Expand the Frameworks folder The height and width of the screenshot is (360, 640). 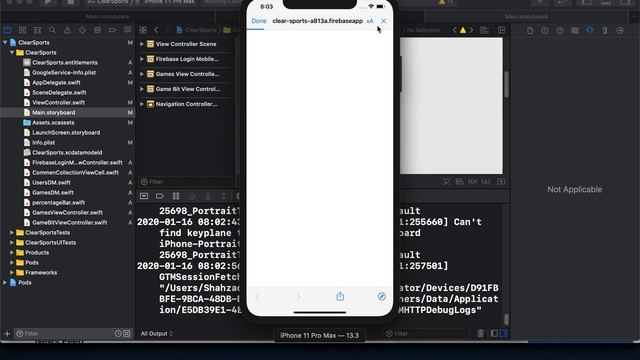(12, 272)
